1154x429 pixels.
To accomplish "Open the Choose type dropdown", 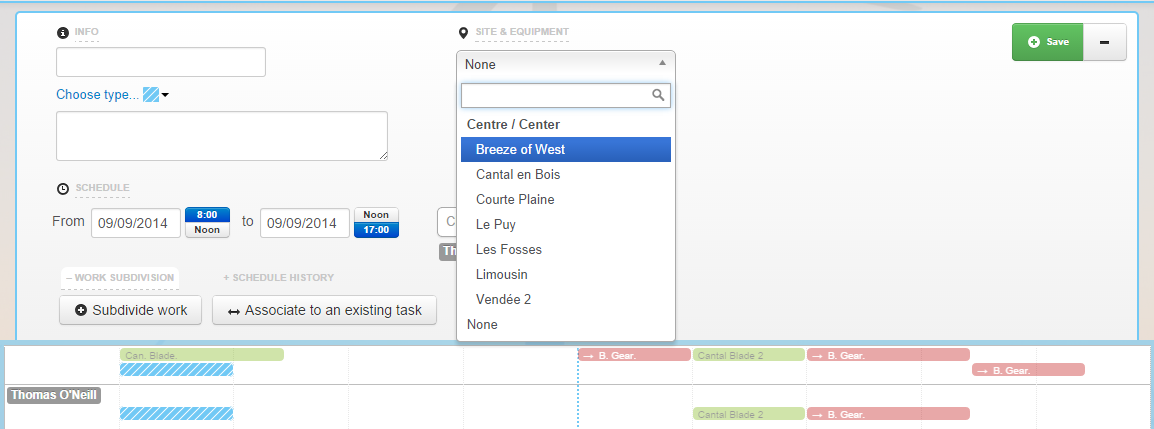I will [98, 95].
